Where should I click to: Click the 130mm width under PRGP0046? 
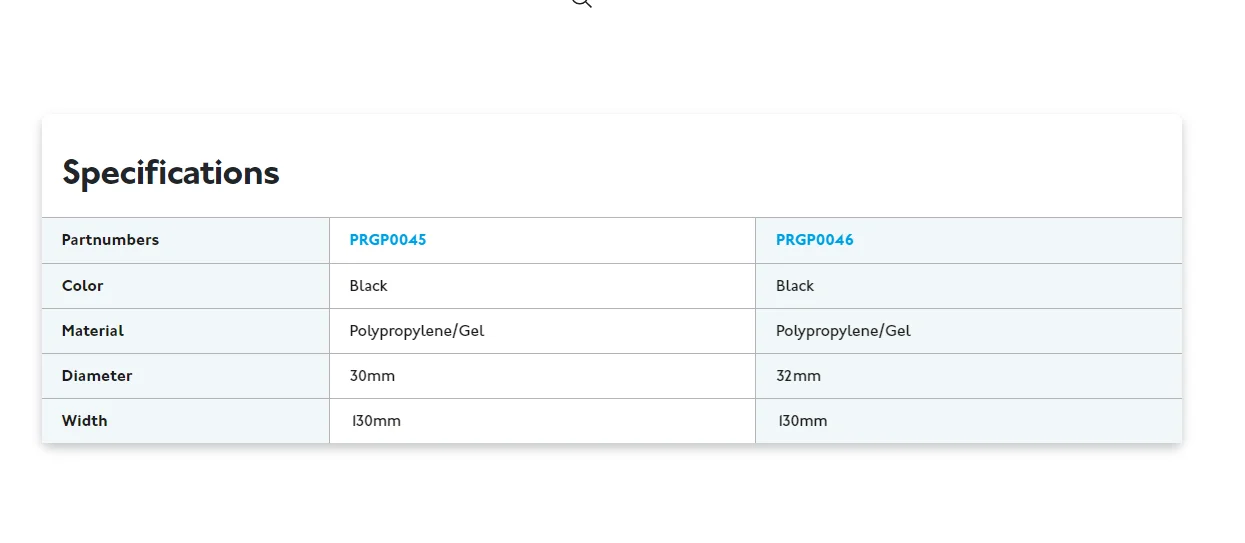803,421
